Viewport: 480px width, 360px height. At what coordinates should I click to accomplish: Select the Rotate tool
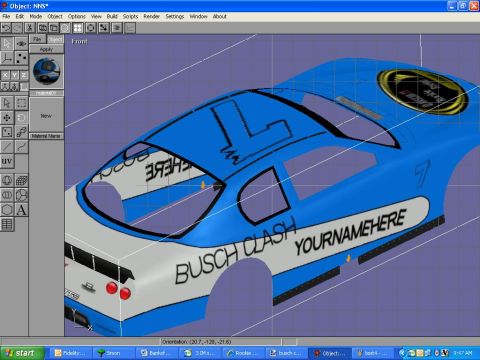pos(21,118)
